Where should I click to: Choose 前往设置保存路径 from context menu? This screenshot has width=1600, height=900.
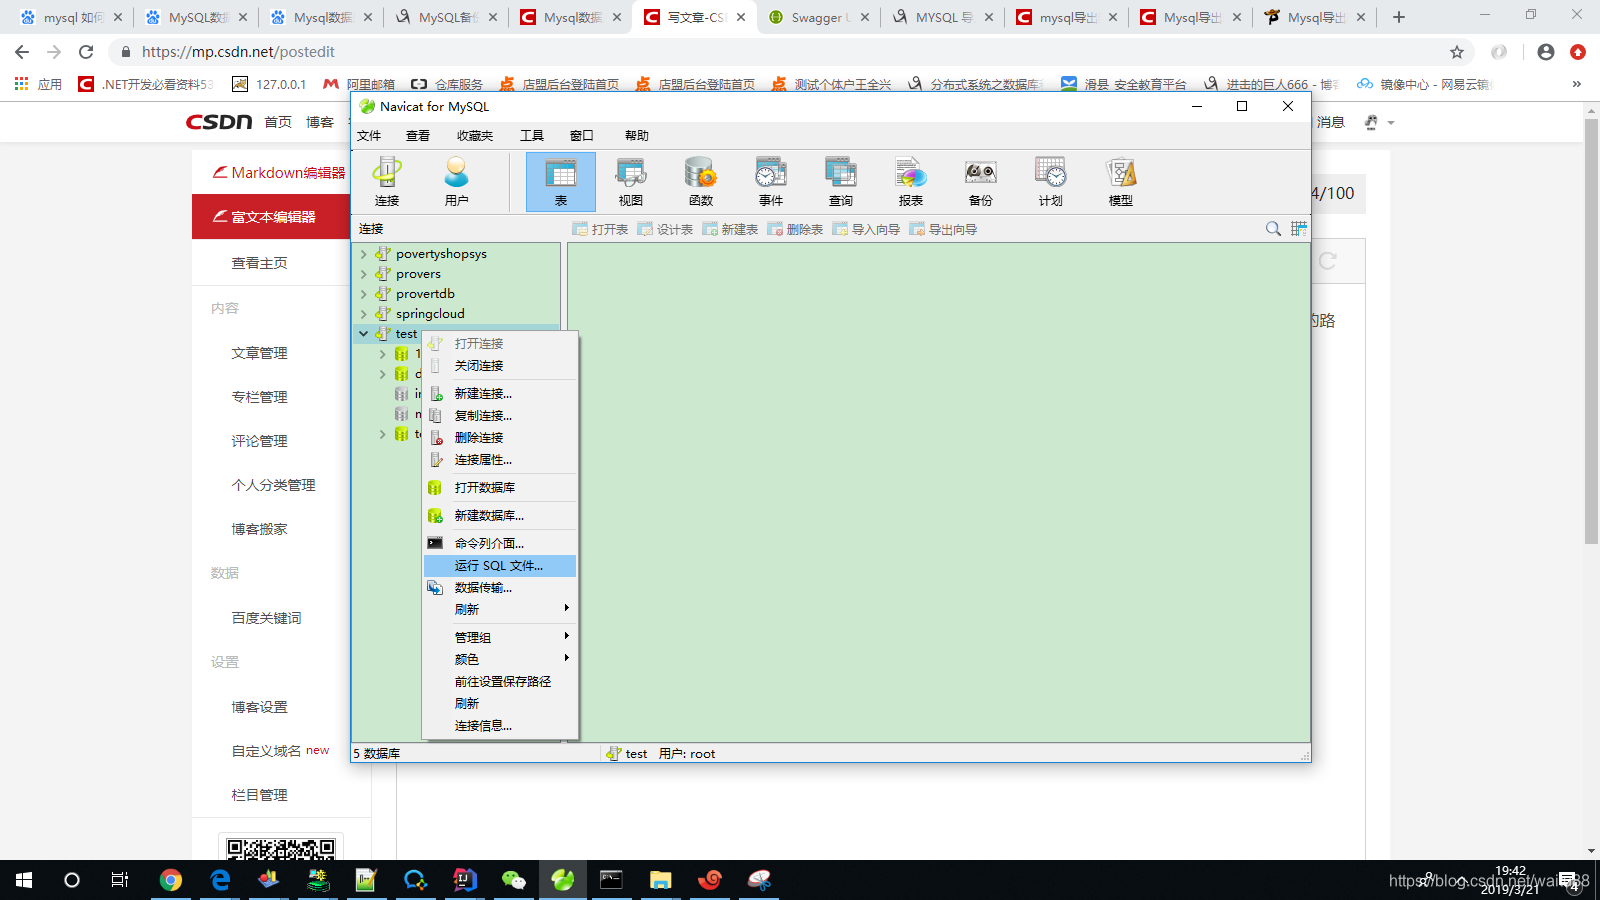tap(500, 682)
